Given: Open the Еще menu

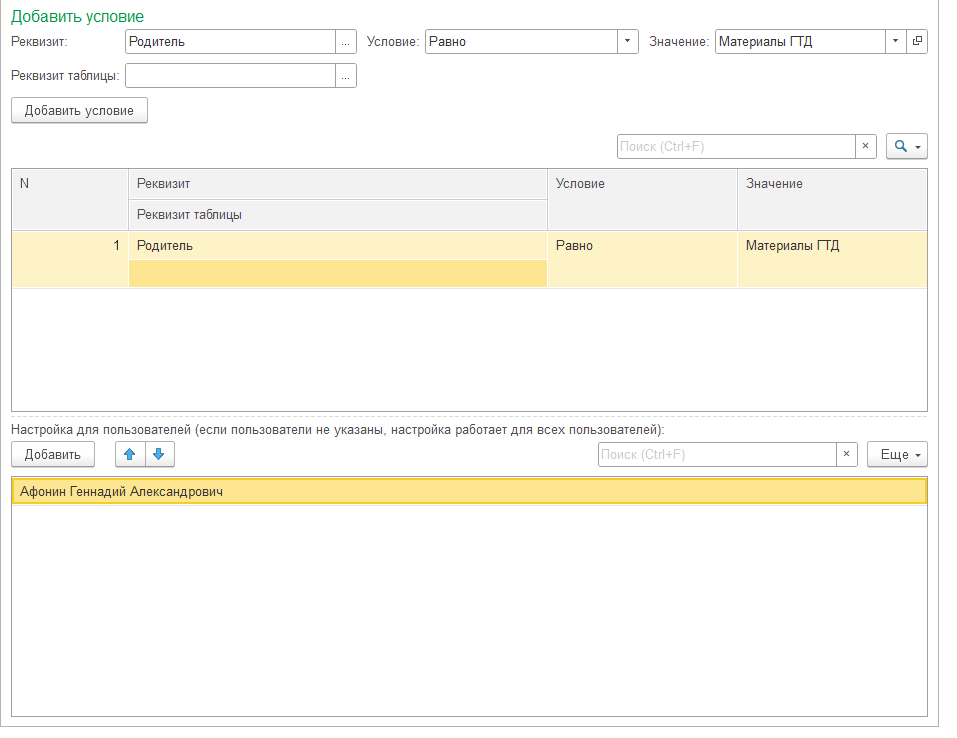Looking at the screenshot, I should (x=897, y=455).
